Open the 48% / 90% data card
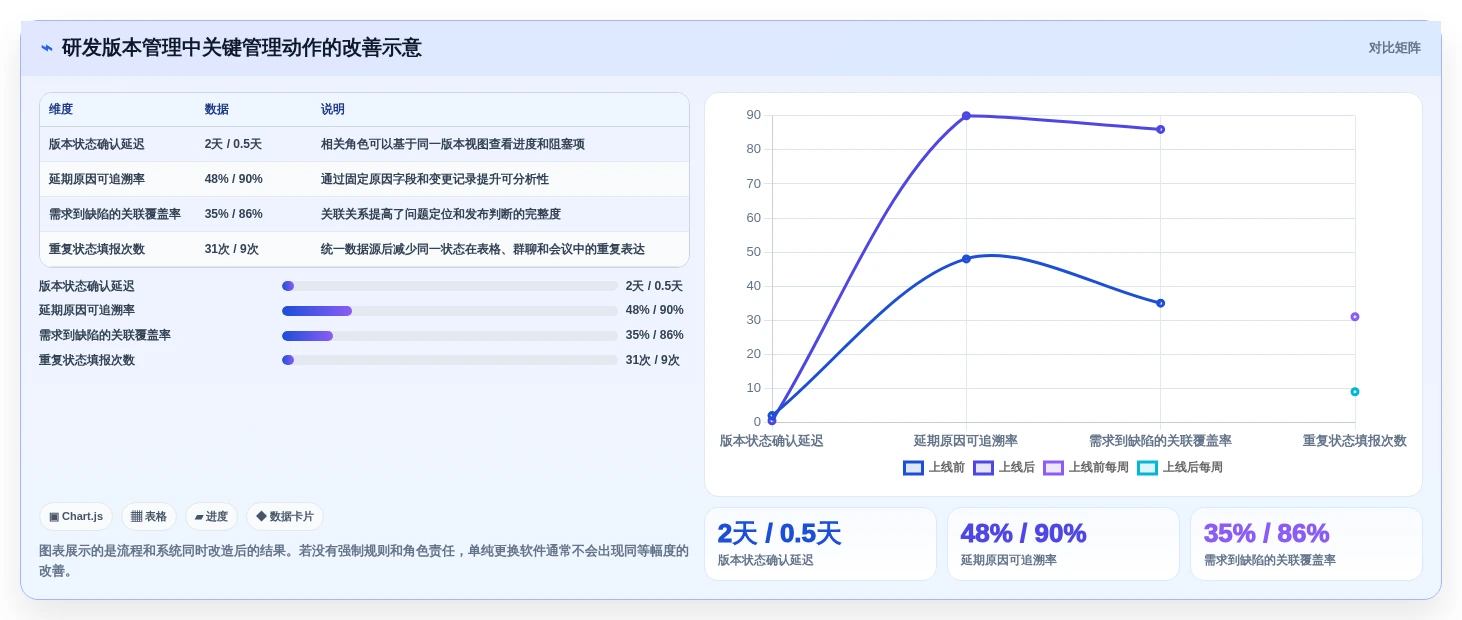The width and height of the screenshot is (1462, 620). [1064, 544]
